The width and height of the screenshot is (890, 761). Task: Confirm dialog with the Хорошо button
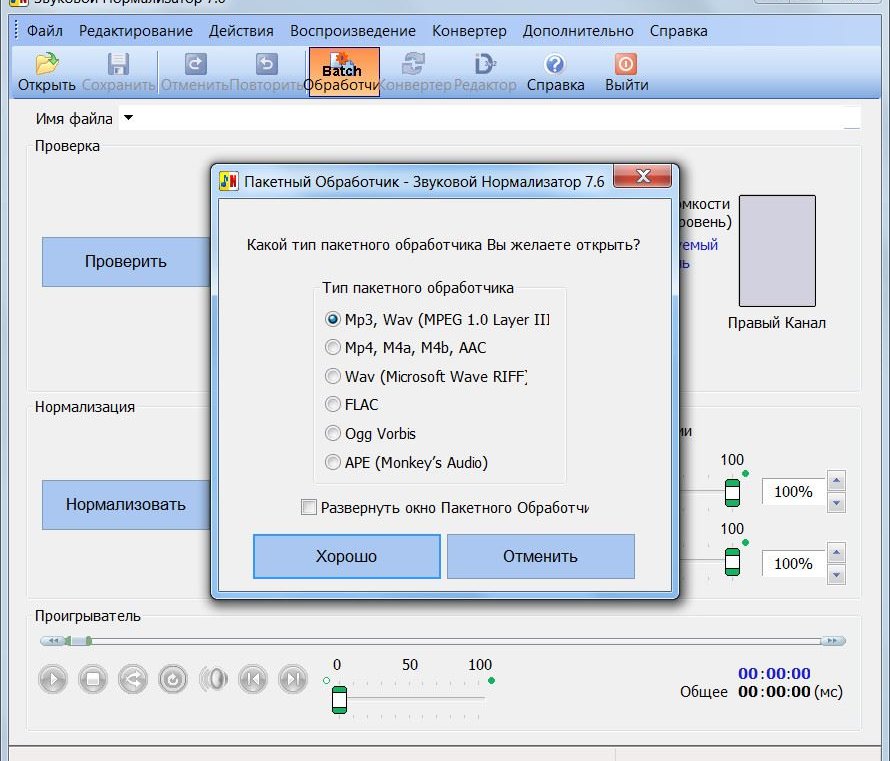(x=347, y=556)
